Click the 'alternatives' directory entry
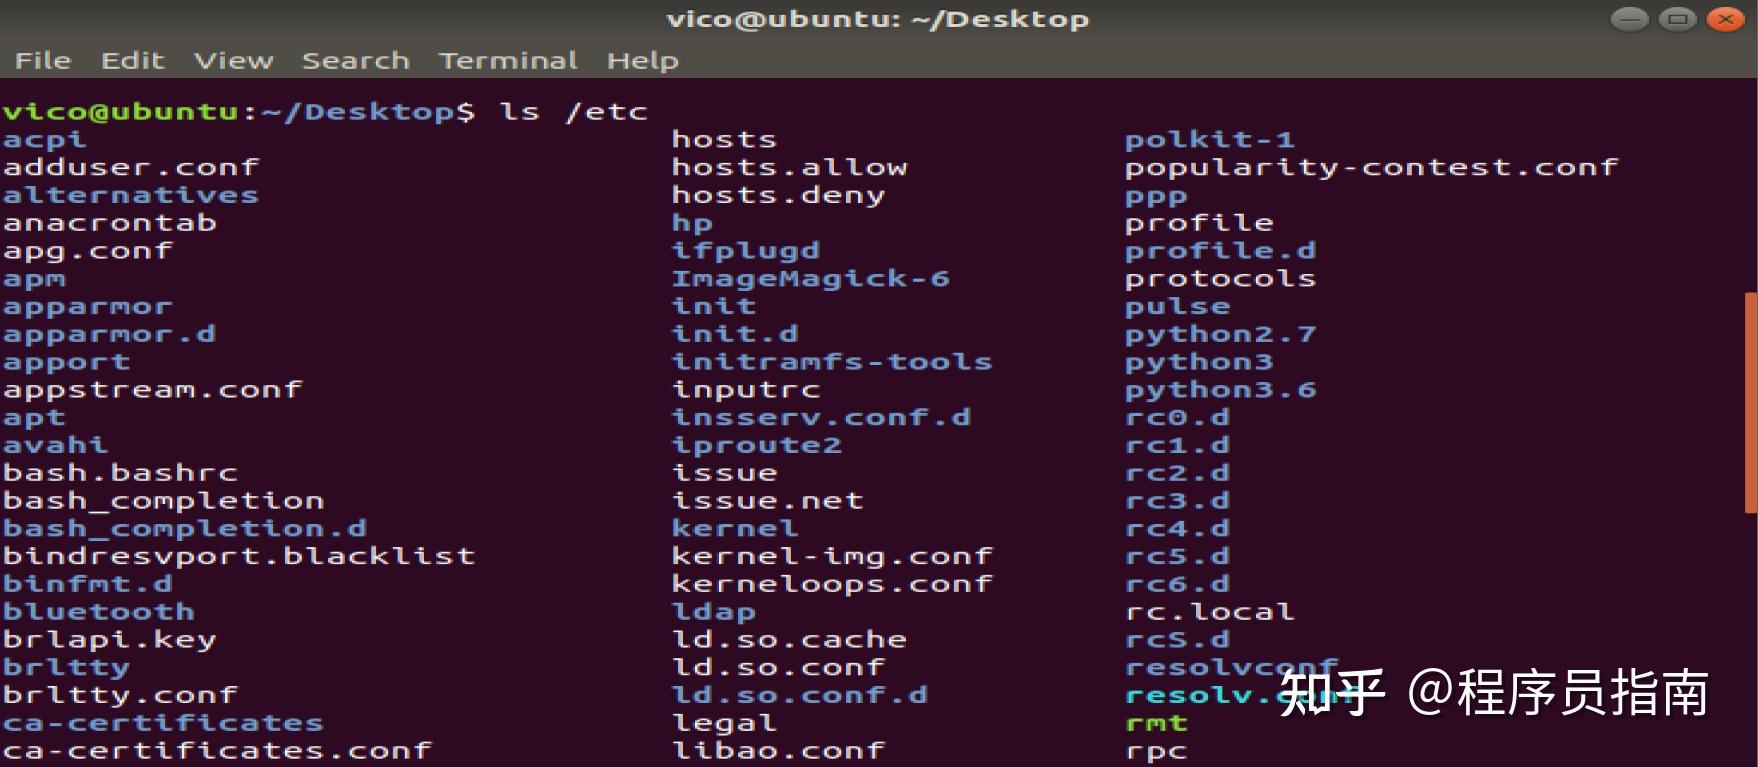Viewport: 1758px width, 767px height. [131, 195]
